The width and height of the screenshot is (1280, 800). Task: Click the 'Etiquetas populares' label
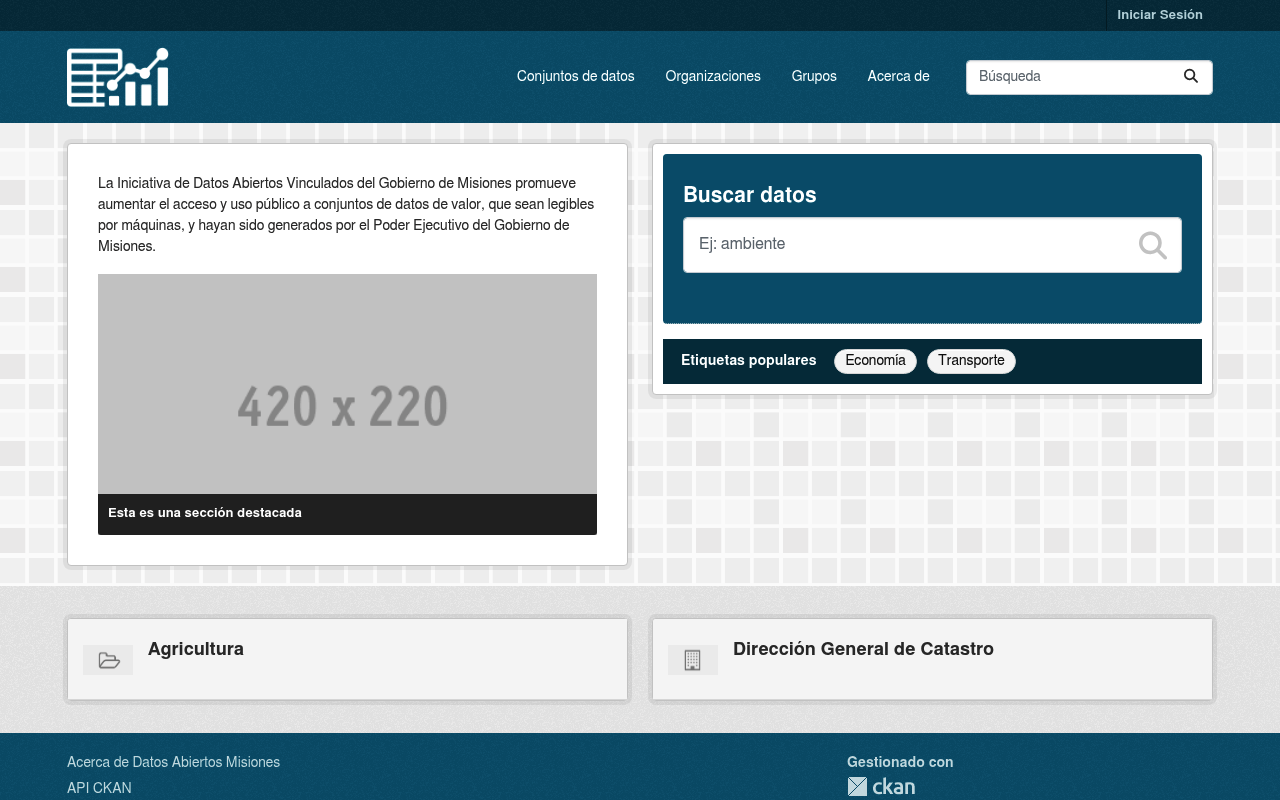(x=748, y=360)
